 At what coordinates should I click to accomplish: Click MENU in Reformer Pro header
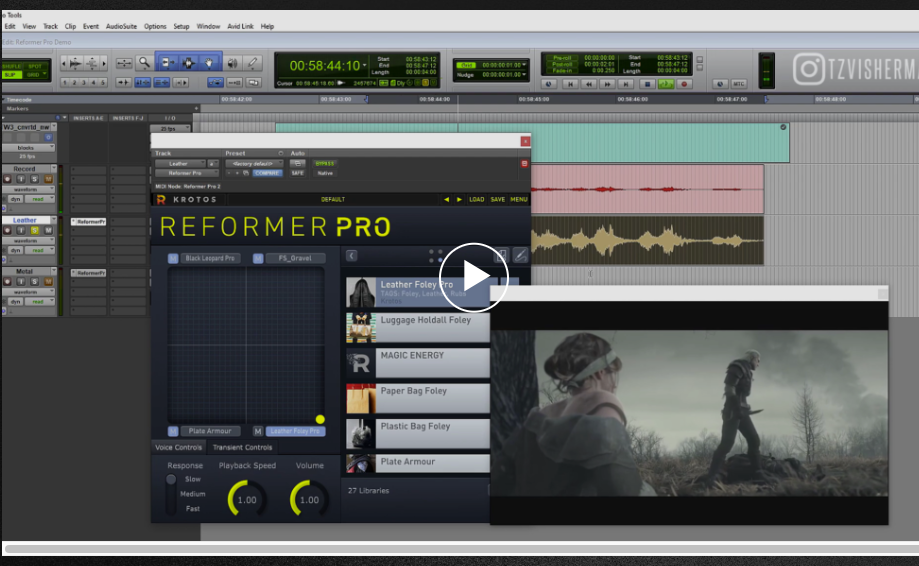pos(519,200)
